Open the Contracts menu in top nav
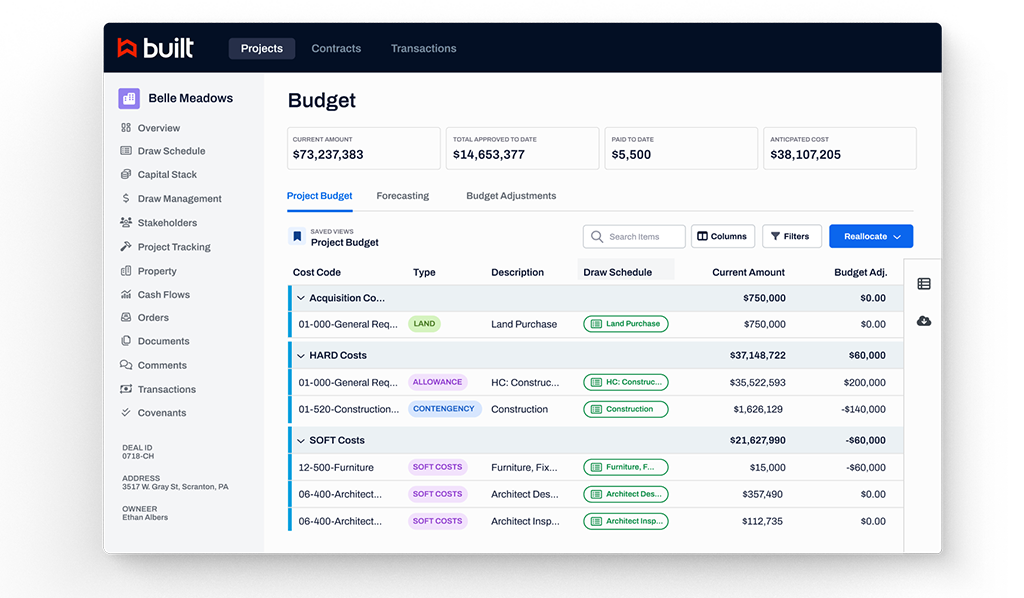 pyautogui.click(x=336, y=48)
